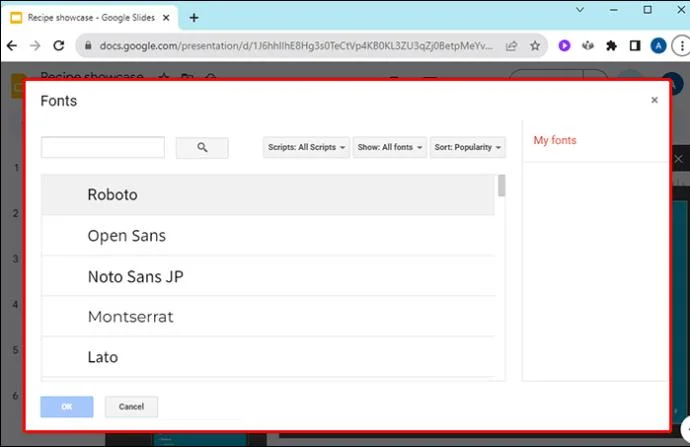Close the Fonts dialog with the X
Image resolution: width=690 pixels, height=447 pixels.
[x=654, y=100]
